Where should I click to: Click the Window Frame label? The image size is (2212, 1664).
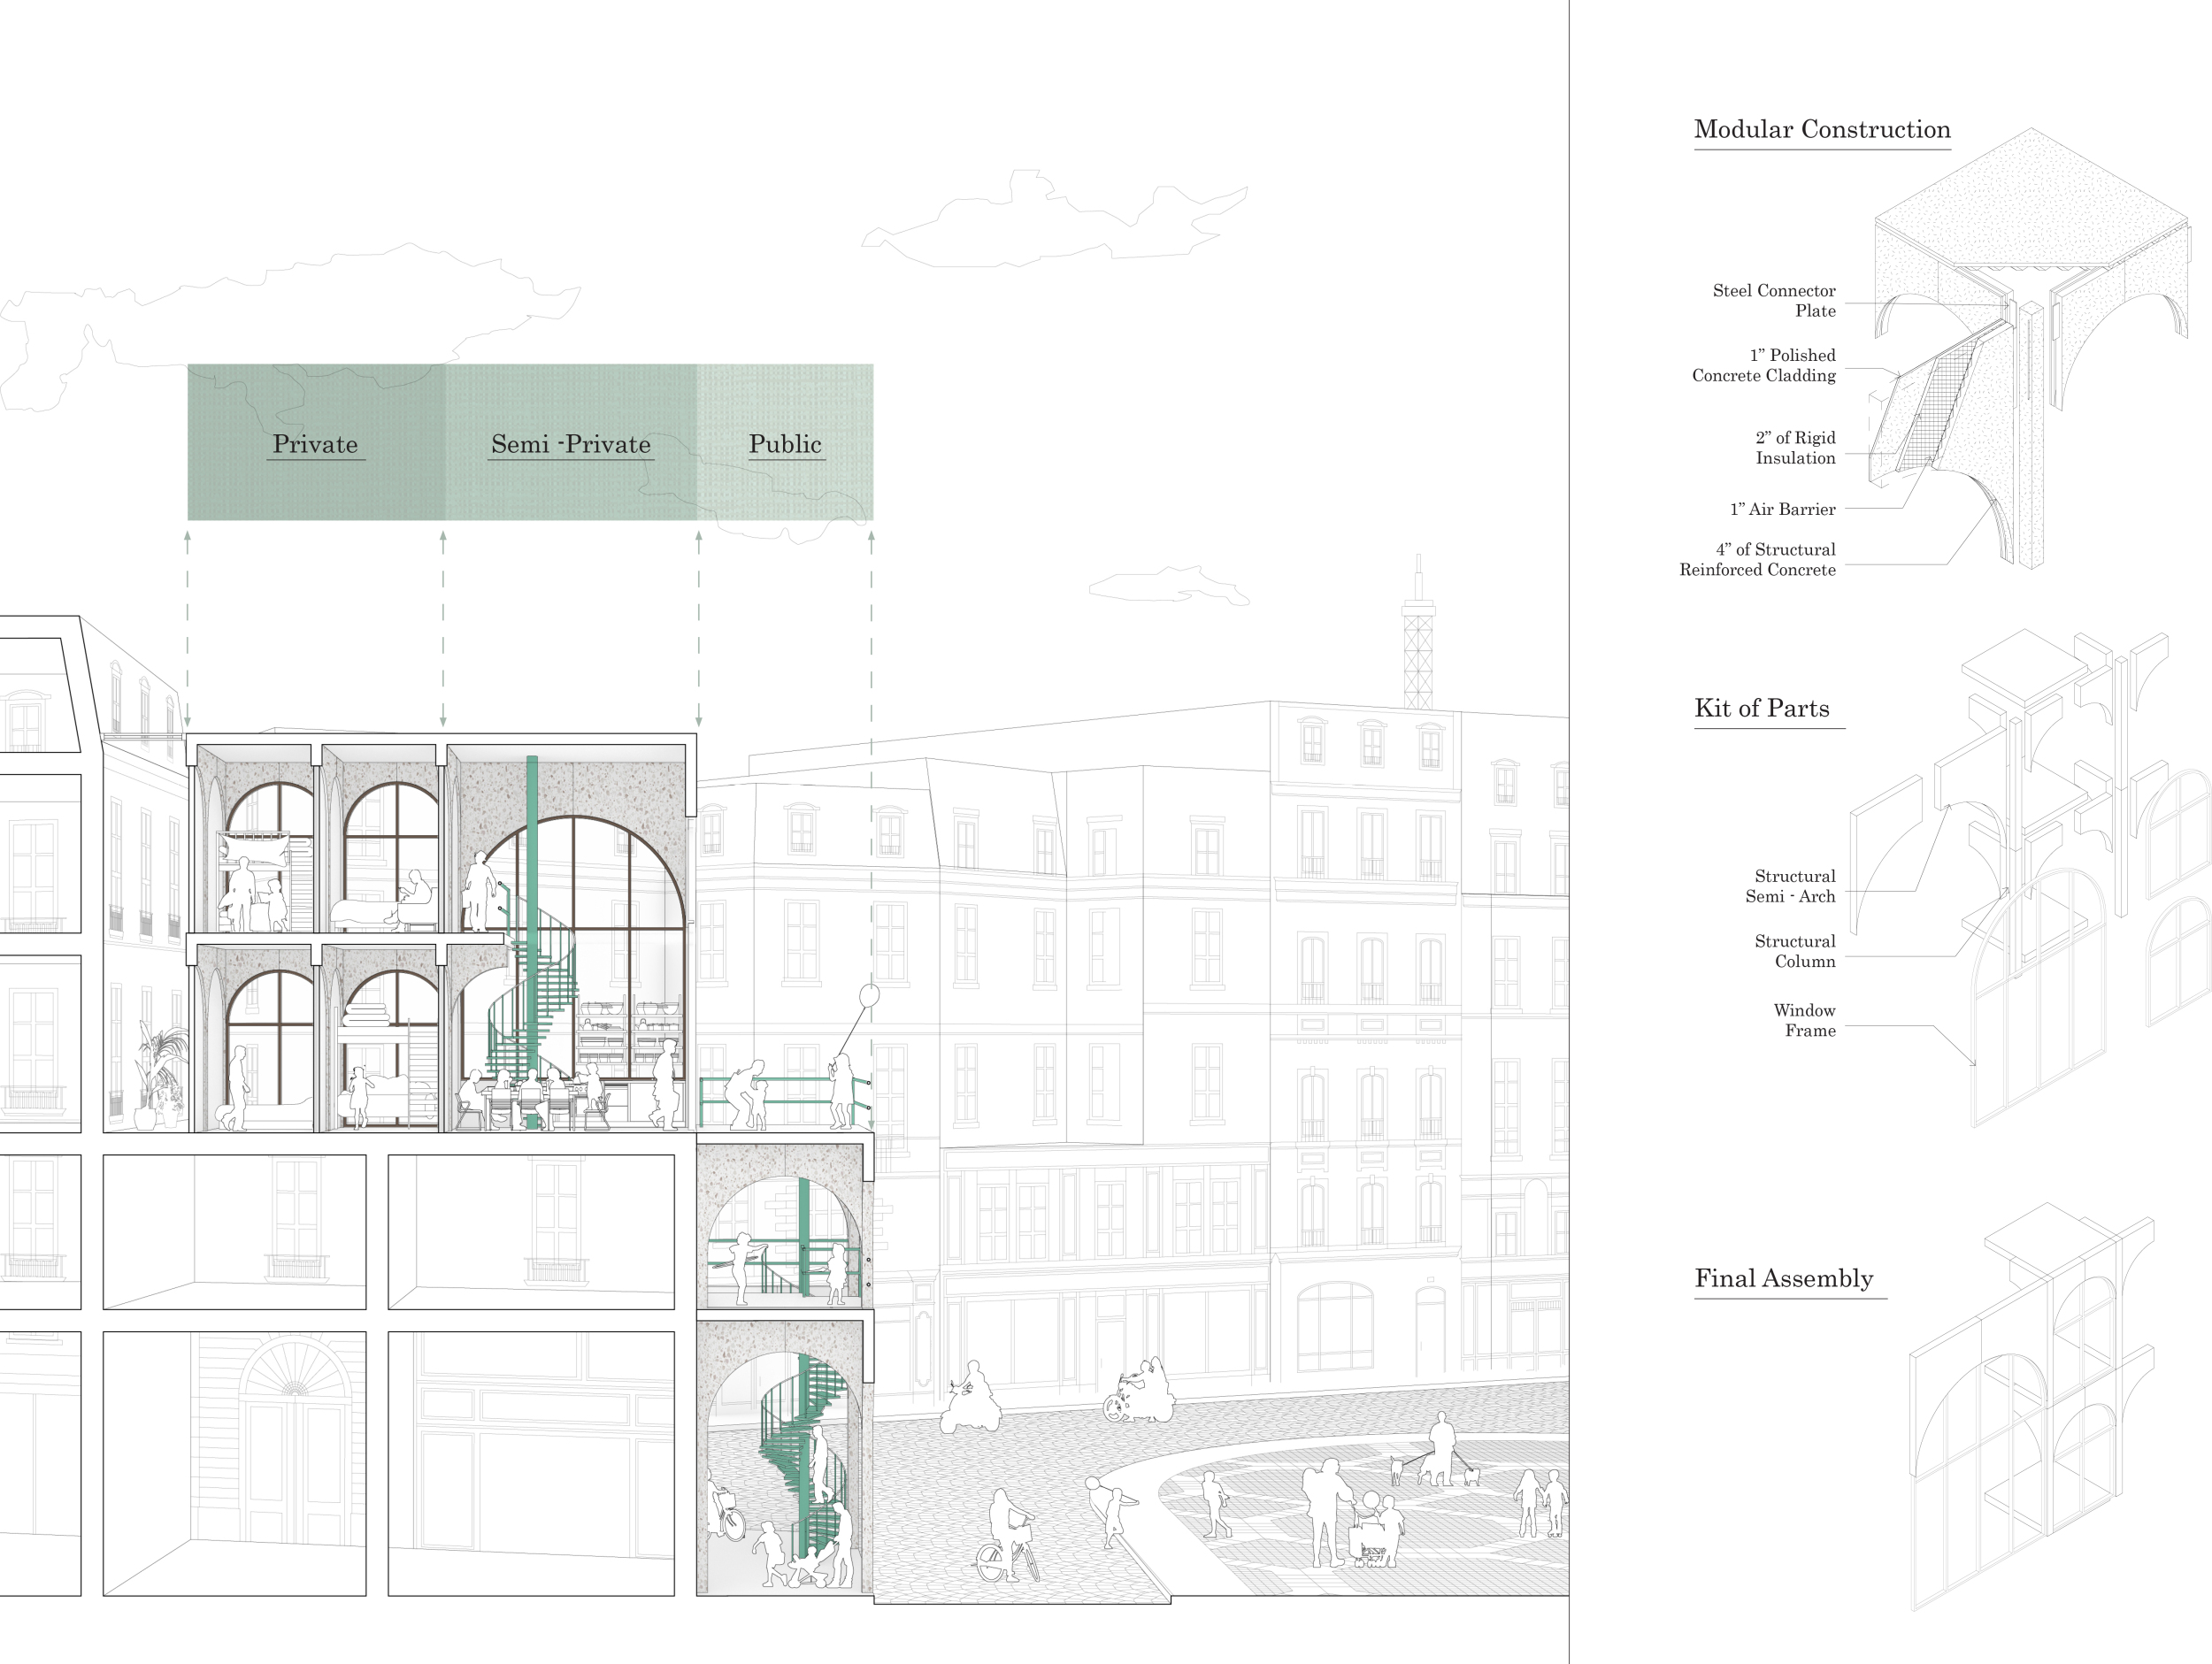pyautogui.click(x=1804, y=1021)
